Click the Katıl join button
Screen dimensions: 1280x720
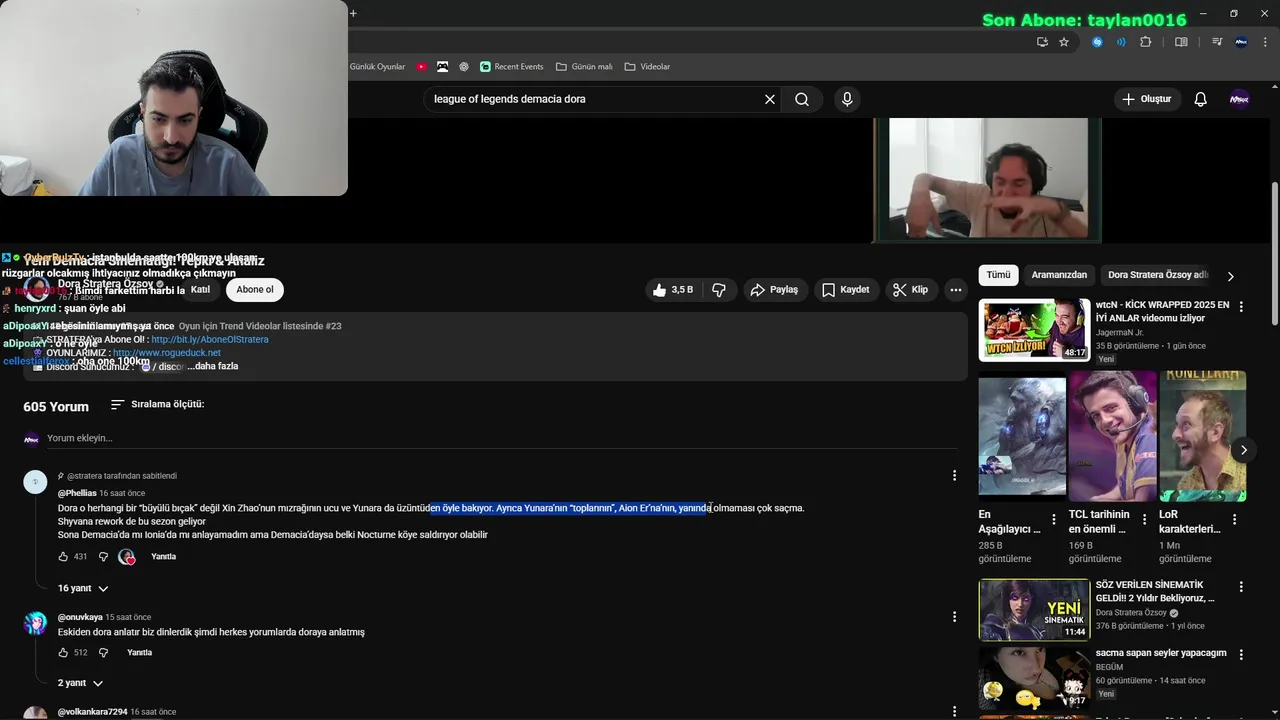tap(200, 290)
